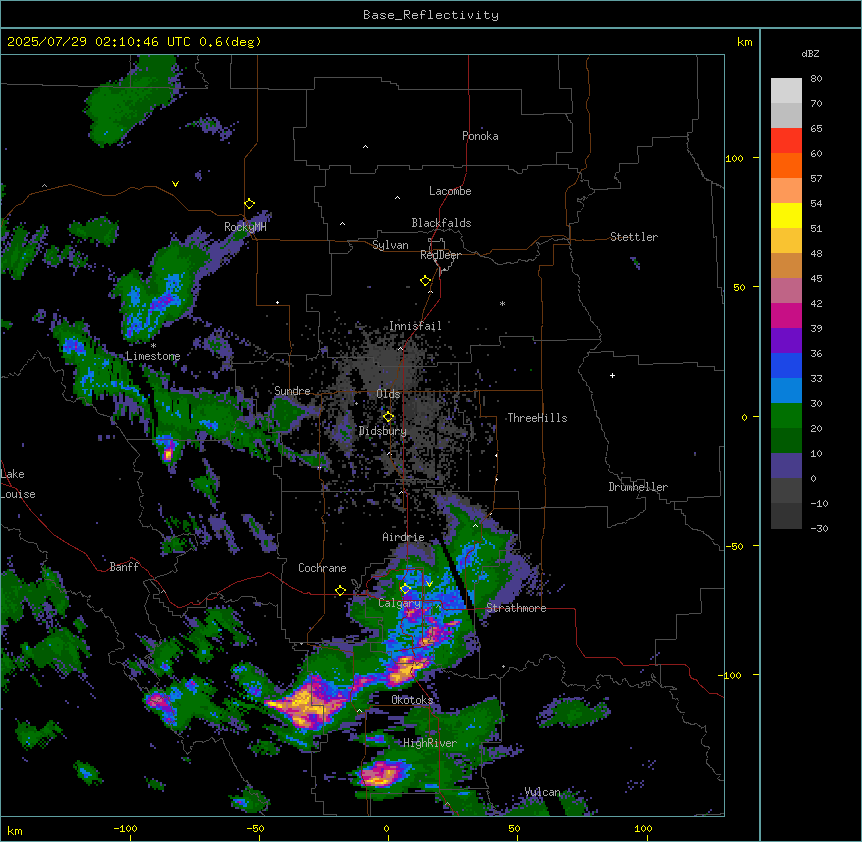The image size is (862, 842).
Task: Select the bright green 20-30 dBZ swatch
Action: point(786,416)
